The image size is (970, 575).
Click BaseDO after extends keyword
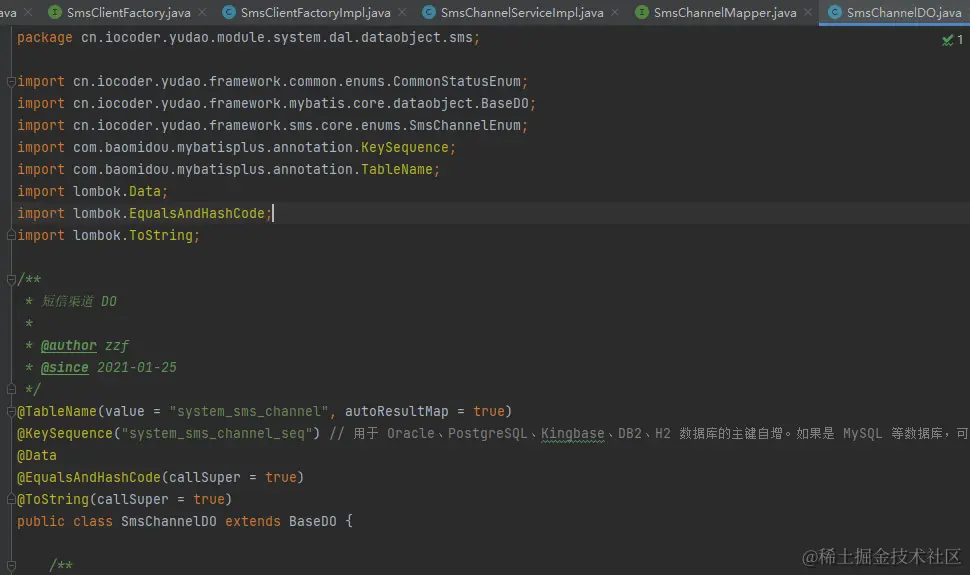pos(312,521)
